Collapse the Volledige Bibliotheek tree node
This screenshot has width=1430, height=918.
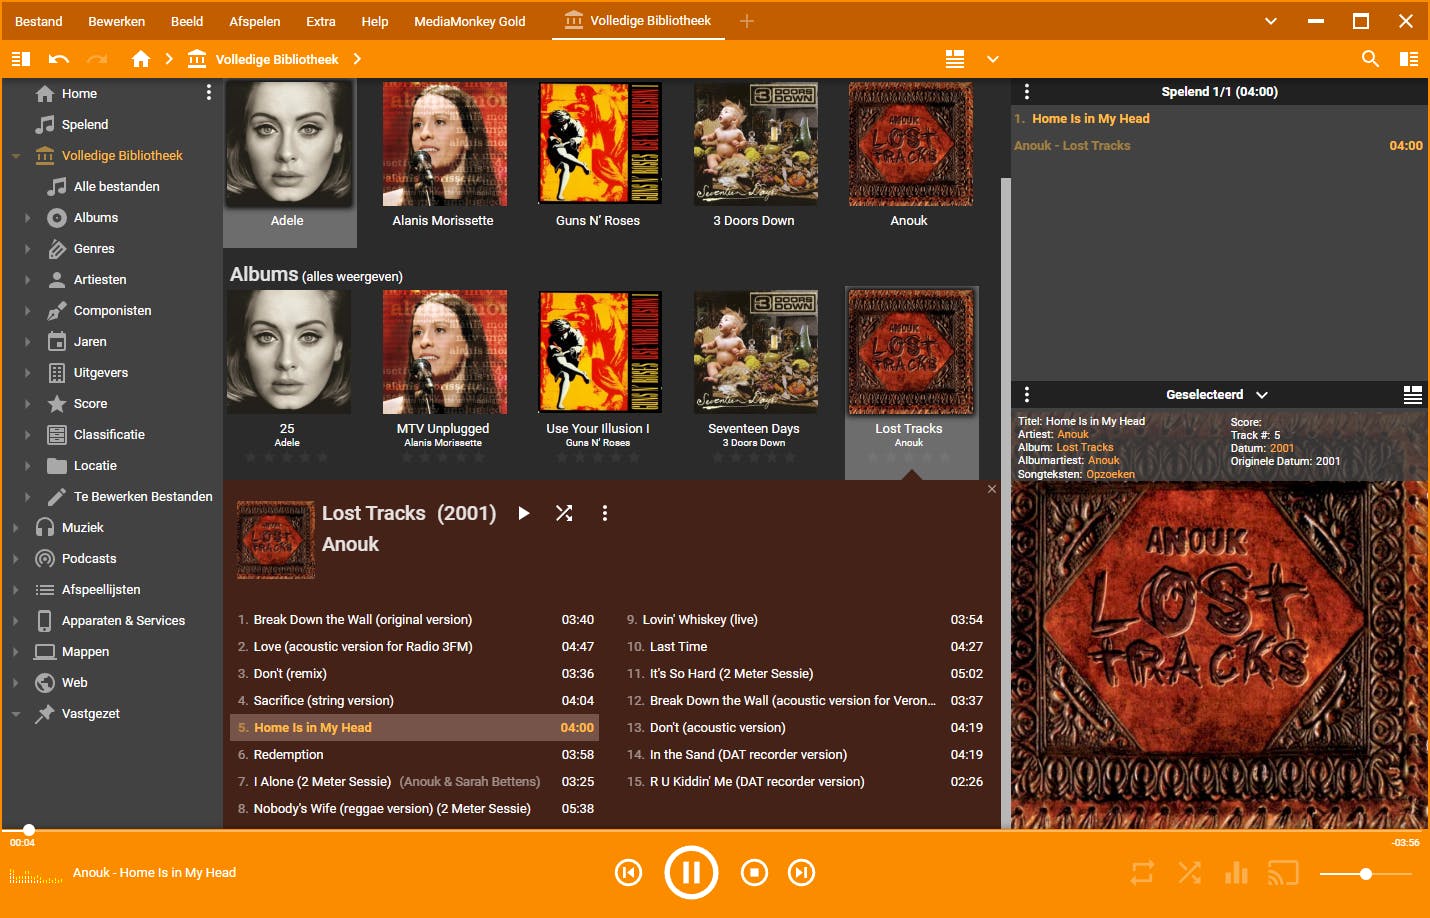[16, 156]
